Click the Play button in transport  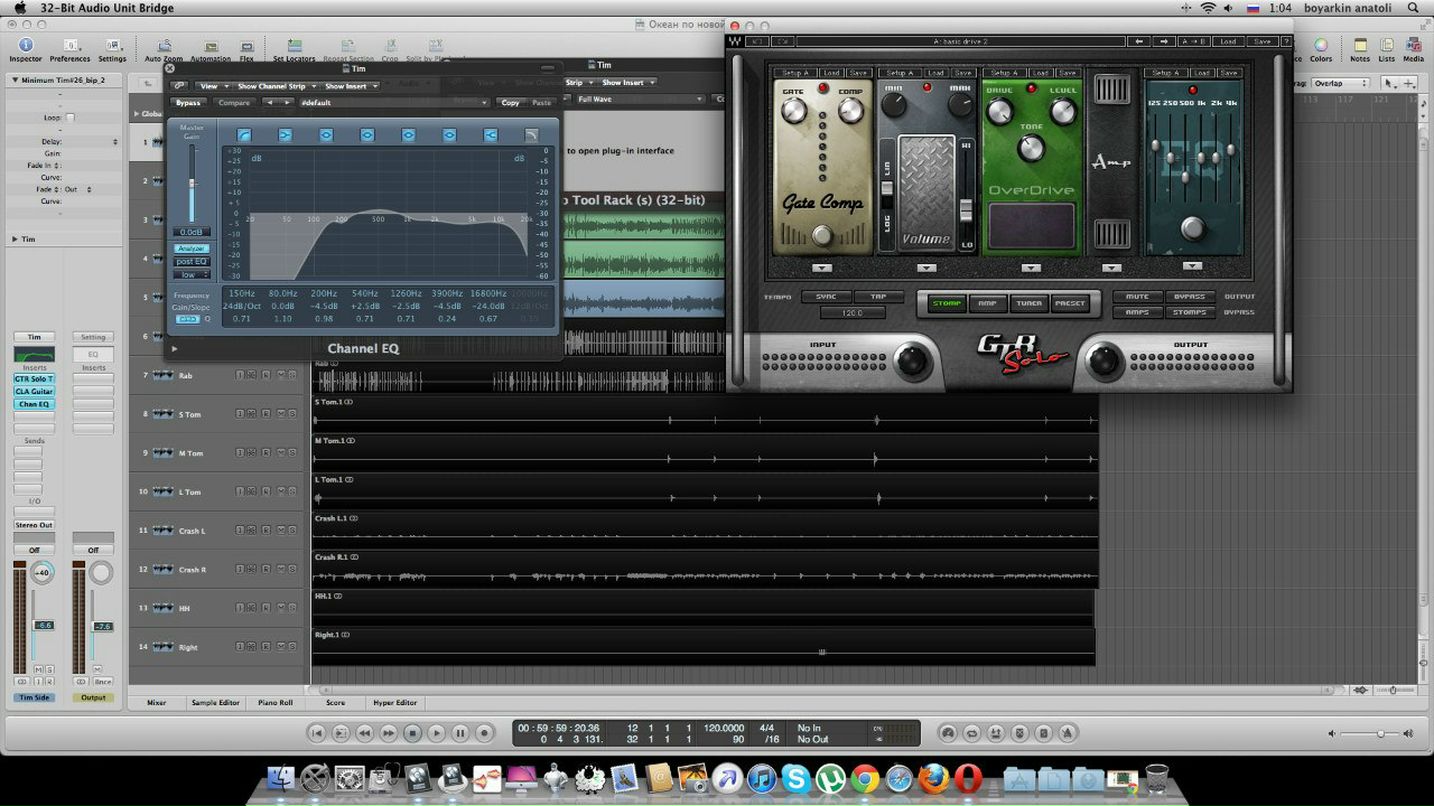tap(436, 733)
